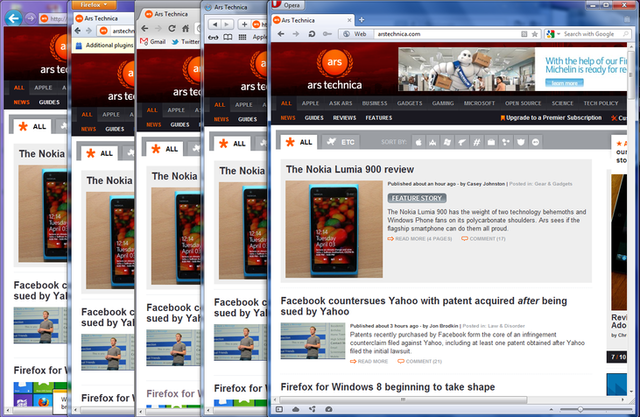
Task: Sort by hash symbol icon in Opera
Action: 476,142
